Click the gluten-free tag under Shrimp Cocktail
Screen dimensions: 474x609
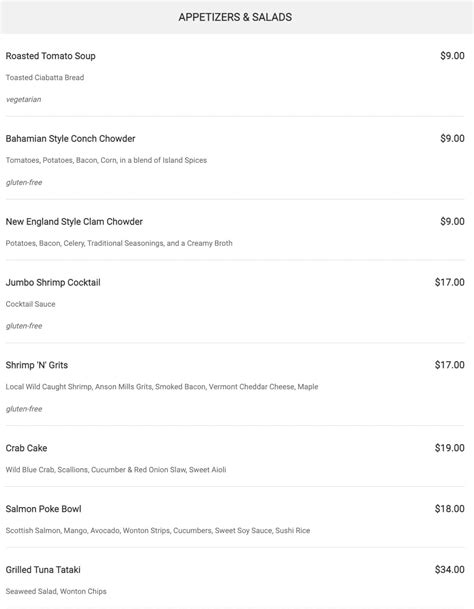[24, 326]
